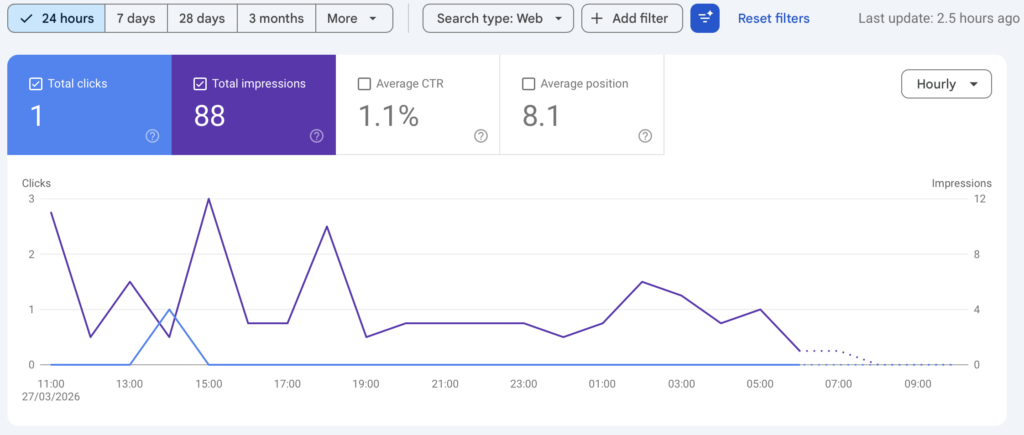Click the AI filter sparkle icon button
Screen dimensions: 1024x435
coord(705,18)
